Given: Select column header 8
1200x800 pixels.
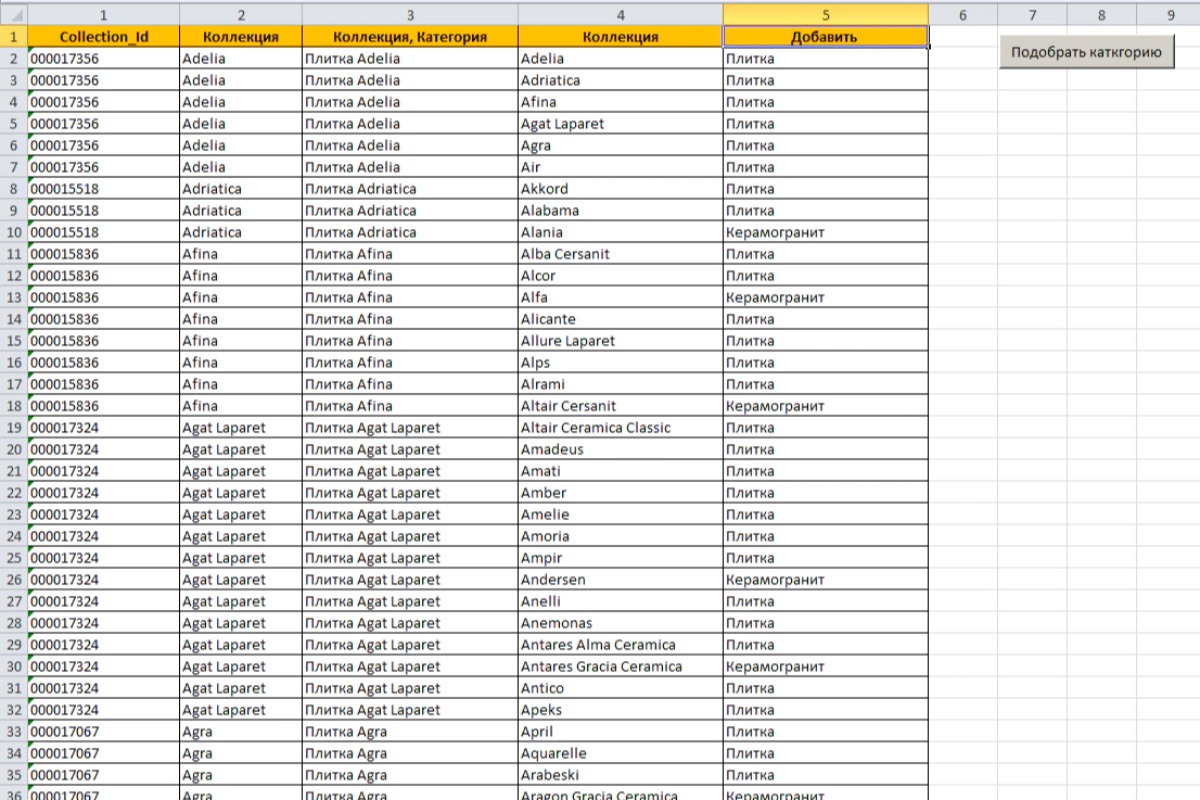Looking at the screenshot, I should [1101, 15].
